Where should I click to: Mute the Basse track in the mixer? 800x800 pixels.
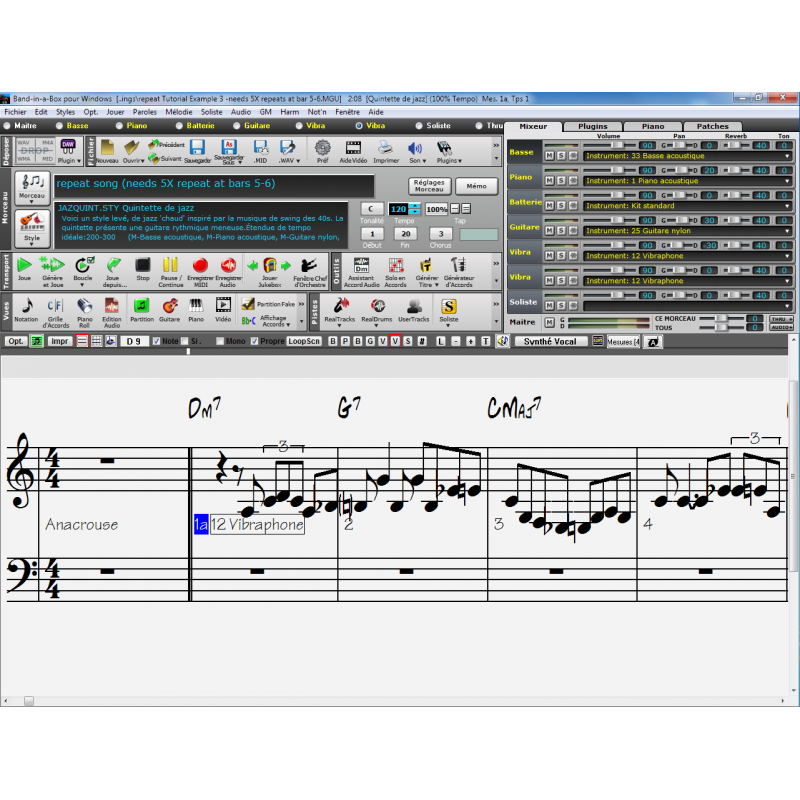(x=549, y=156)
